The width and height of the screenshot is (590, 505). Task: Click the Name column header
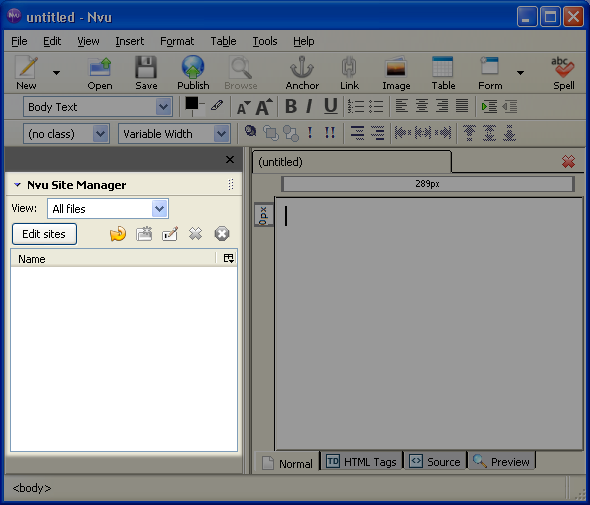coord(113,259)
